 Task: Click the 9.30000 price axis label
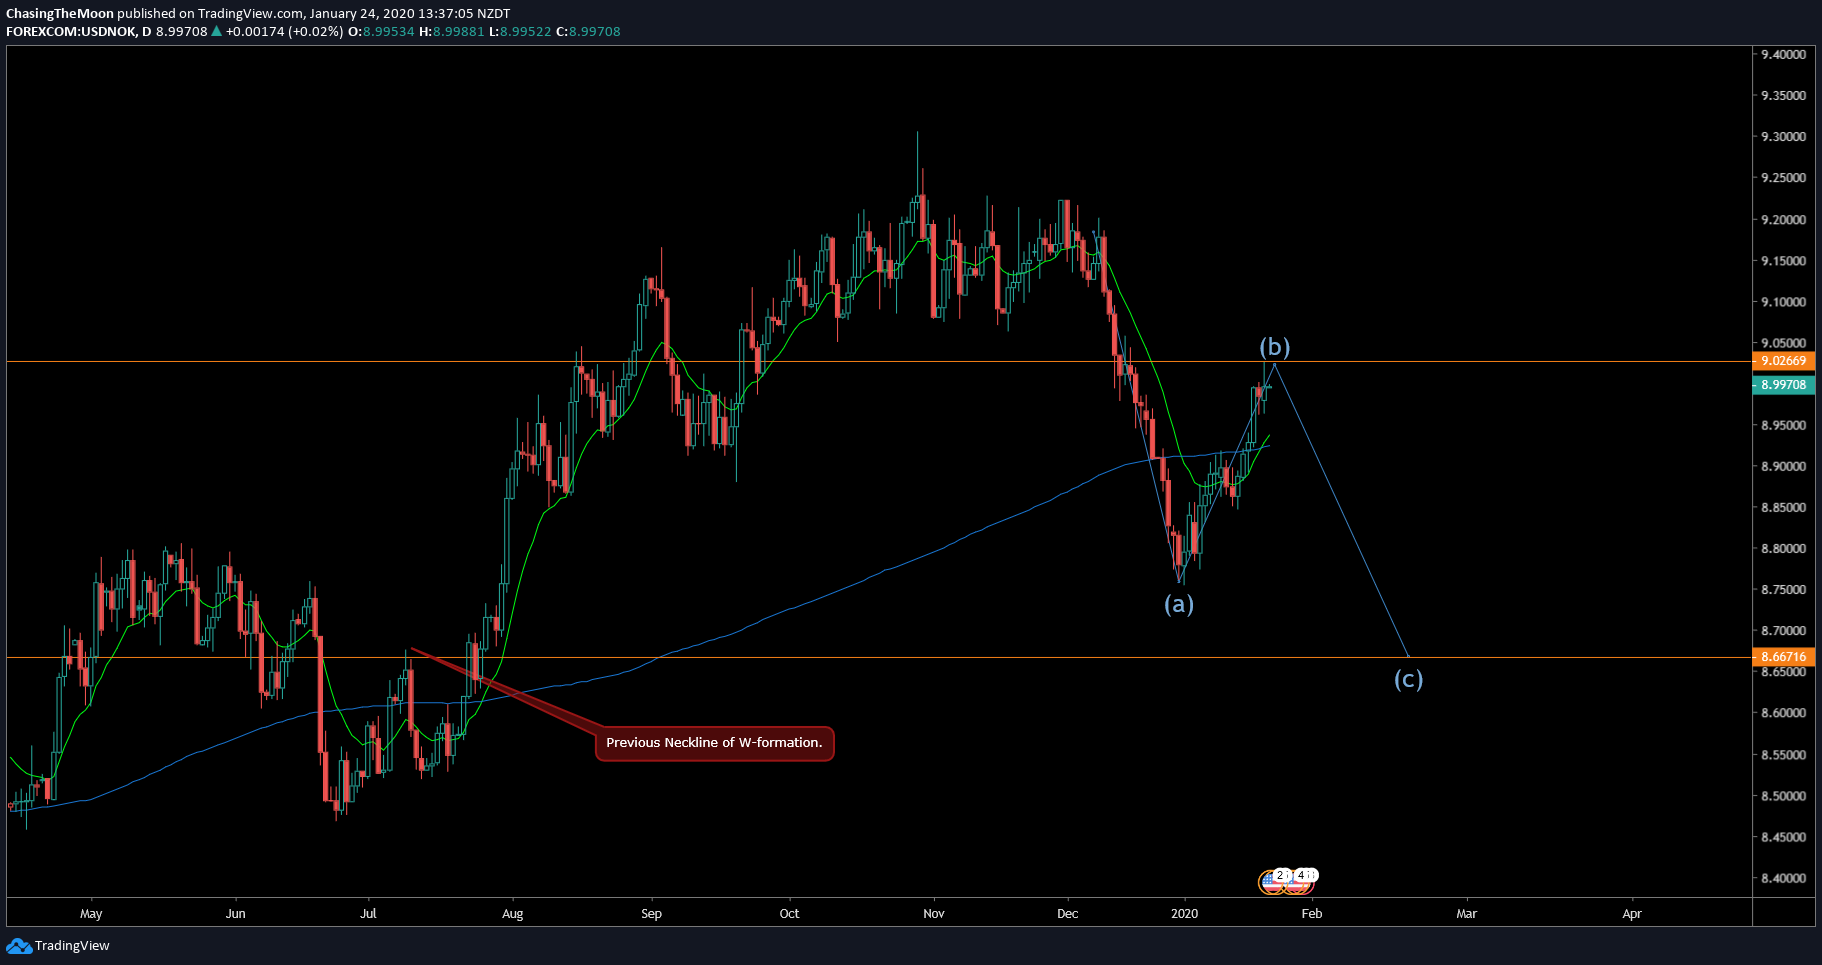coord(1783,137)
